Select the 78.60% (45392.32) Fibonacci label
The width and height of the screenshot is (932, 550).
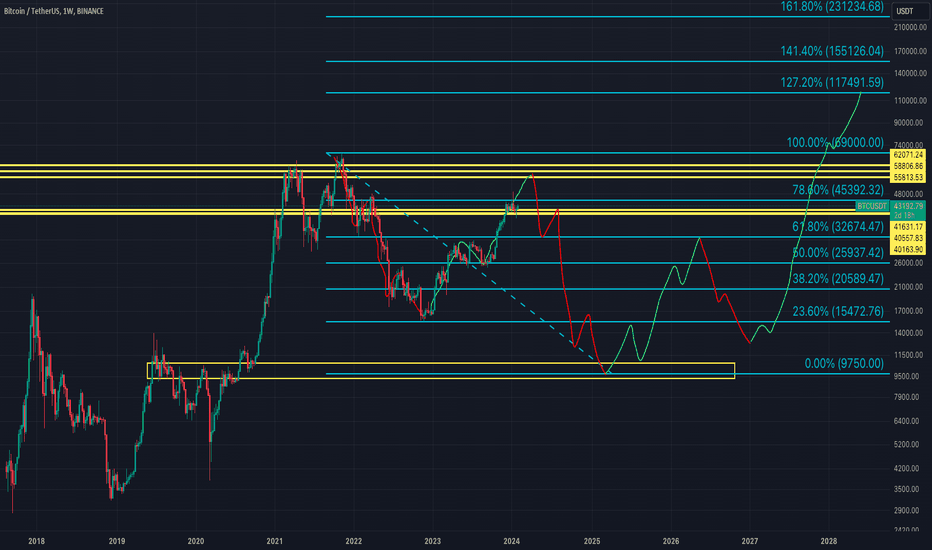coord(837,190)
